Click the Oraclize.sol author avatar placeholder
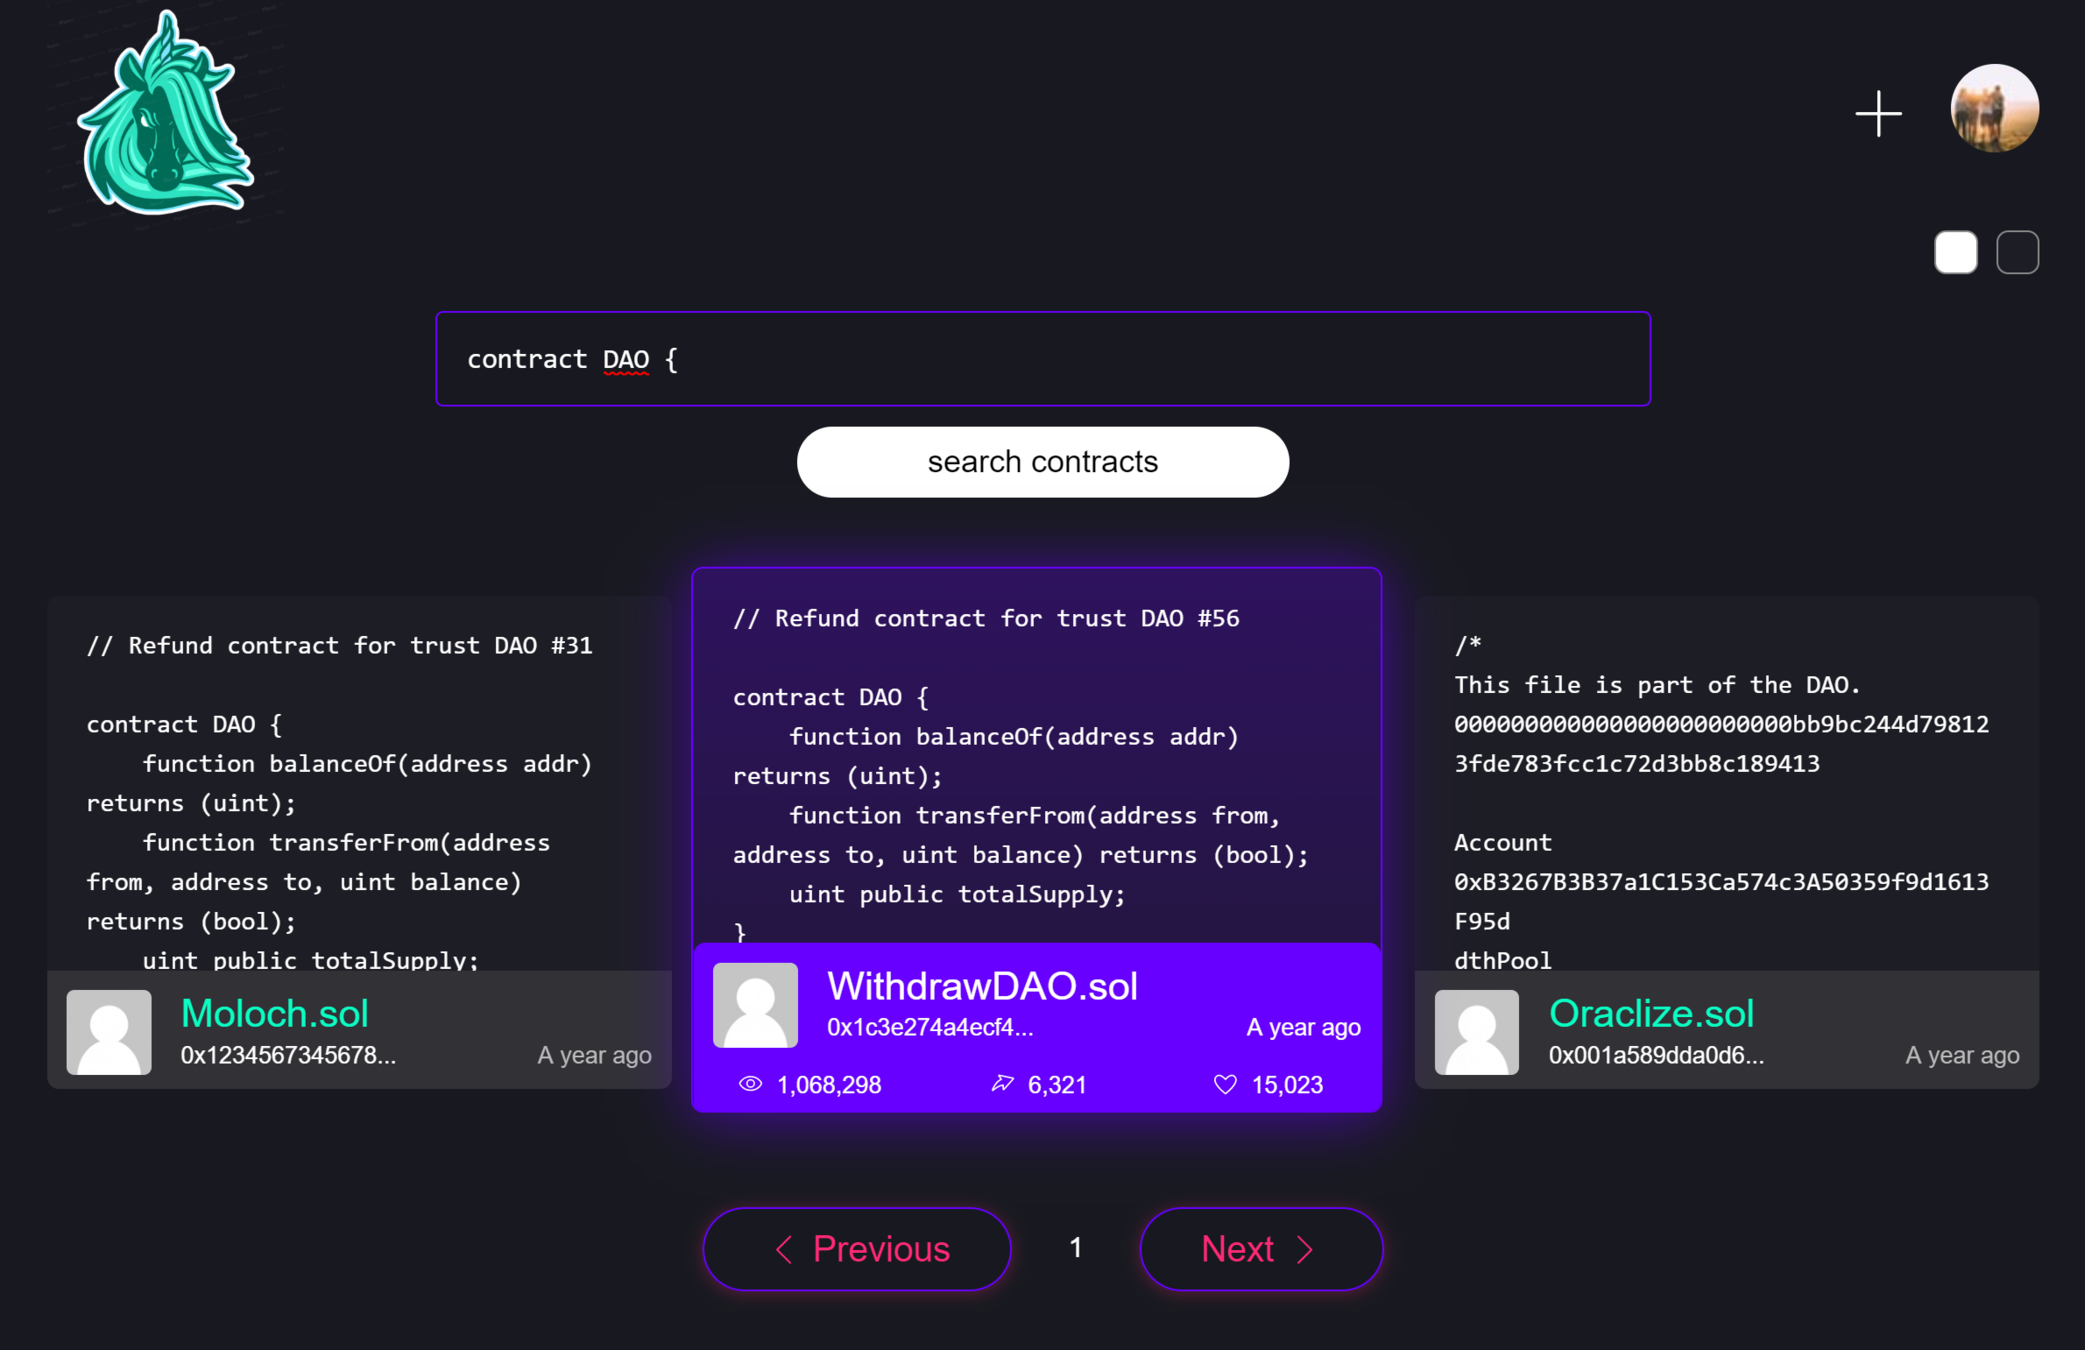 [1476, 1032]
